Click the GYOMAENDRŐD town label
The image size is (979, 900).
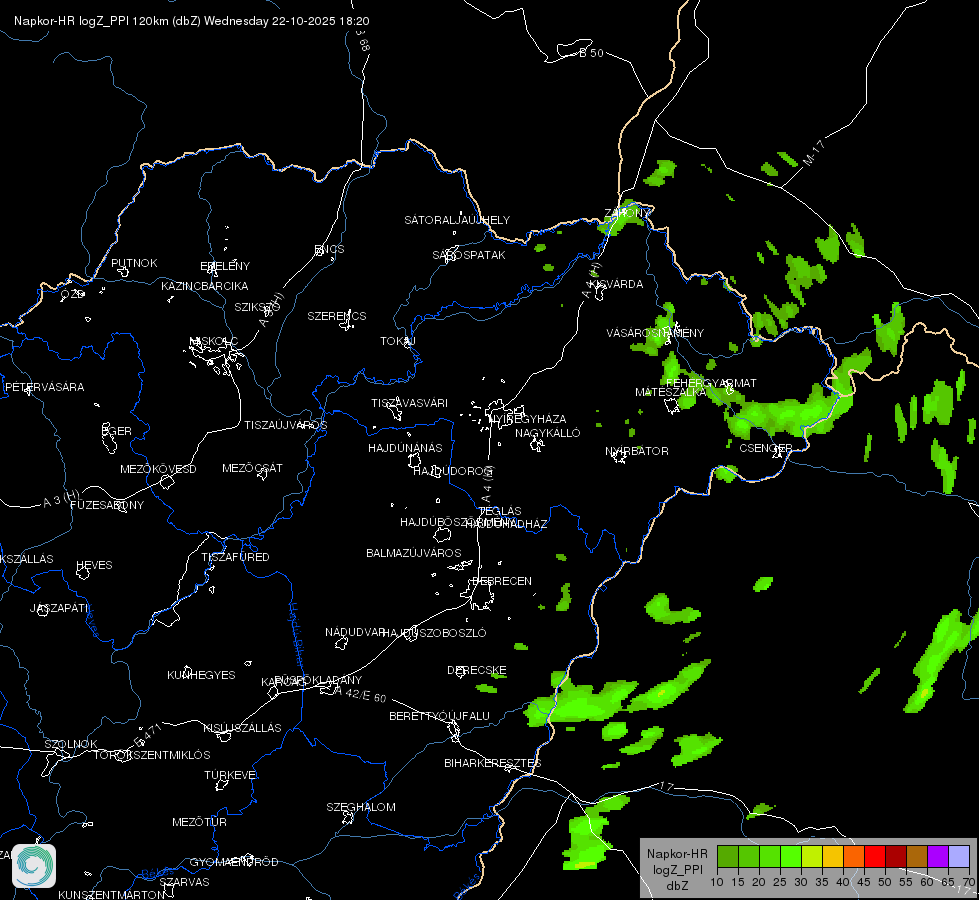[234, 862]
